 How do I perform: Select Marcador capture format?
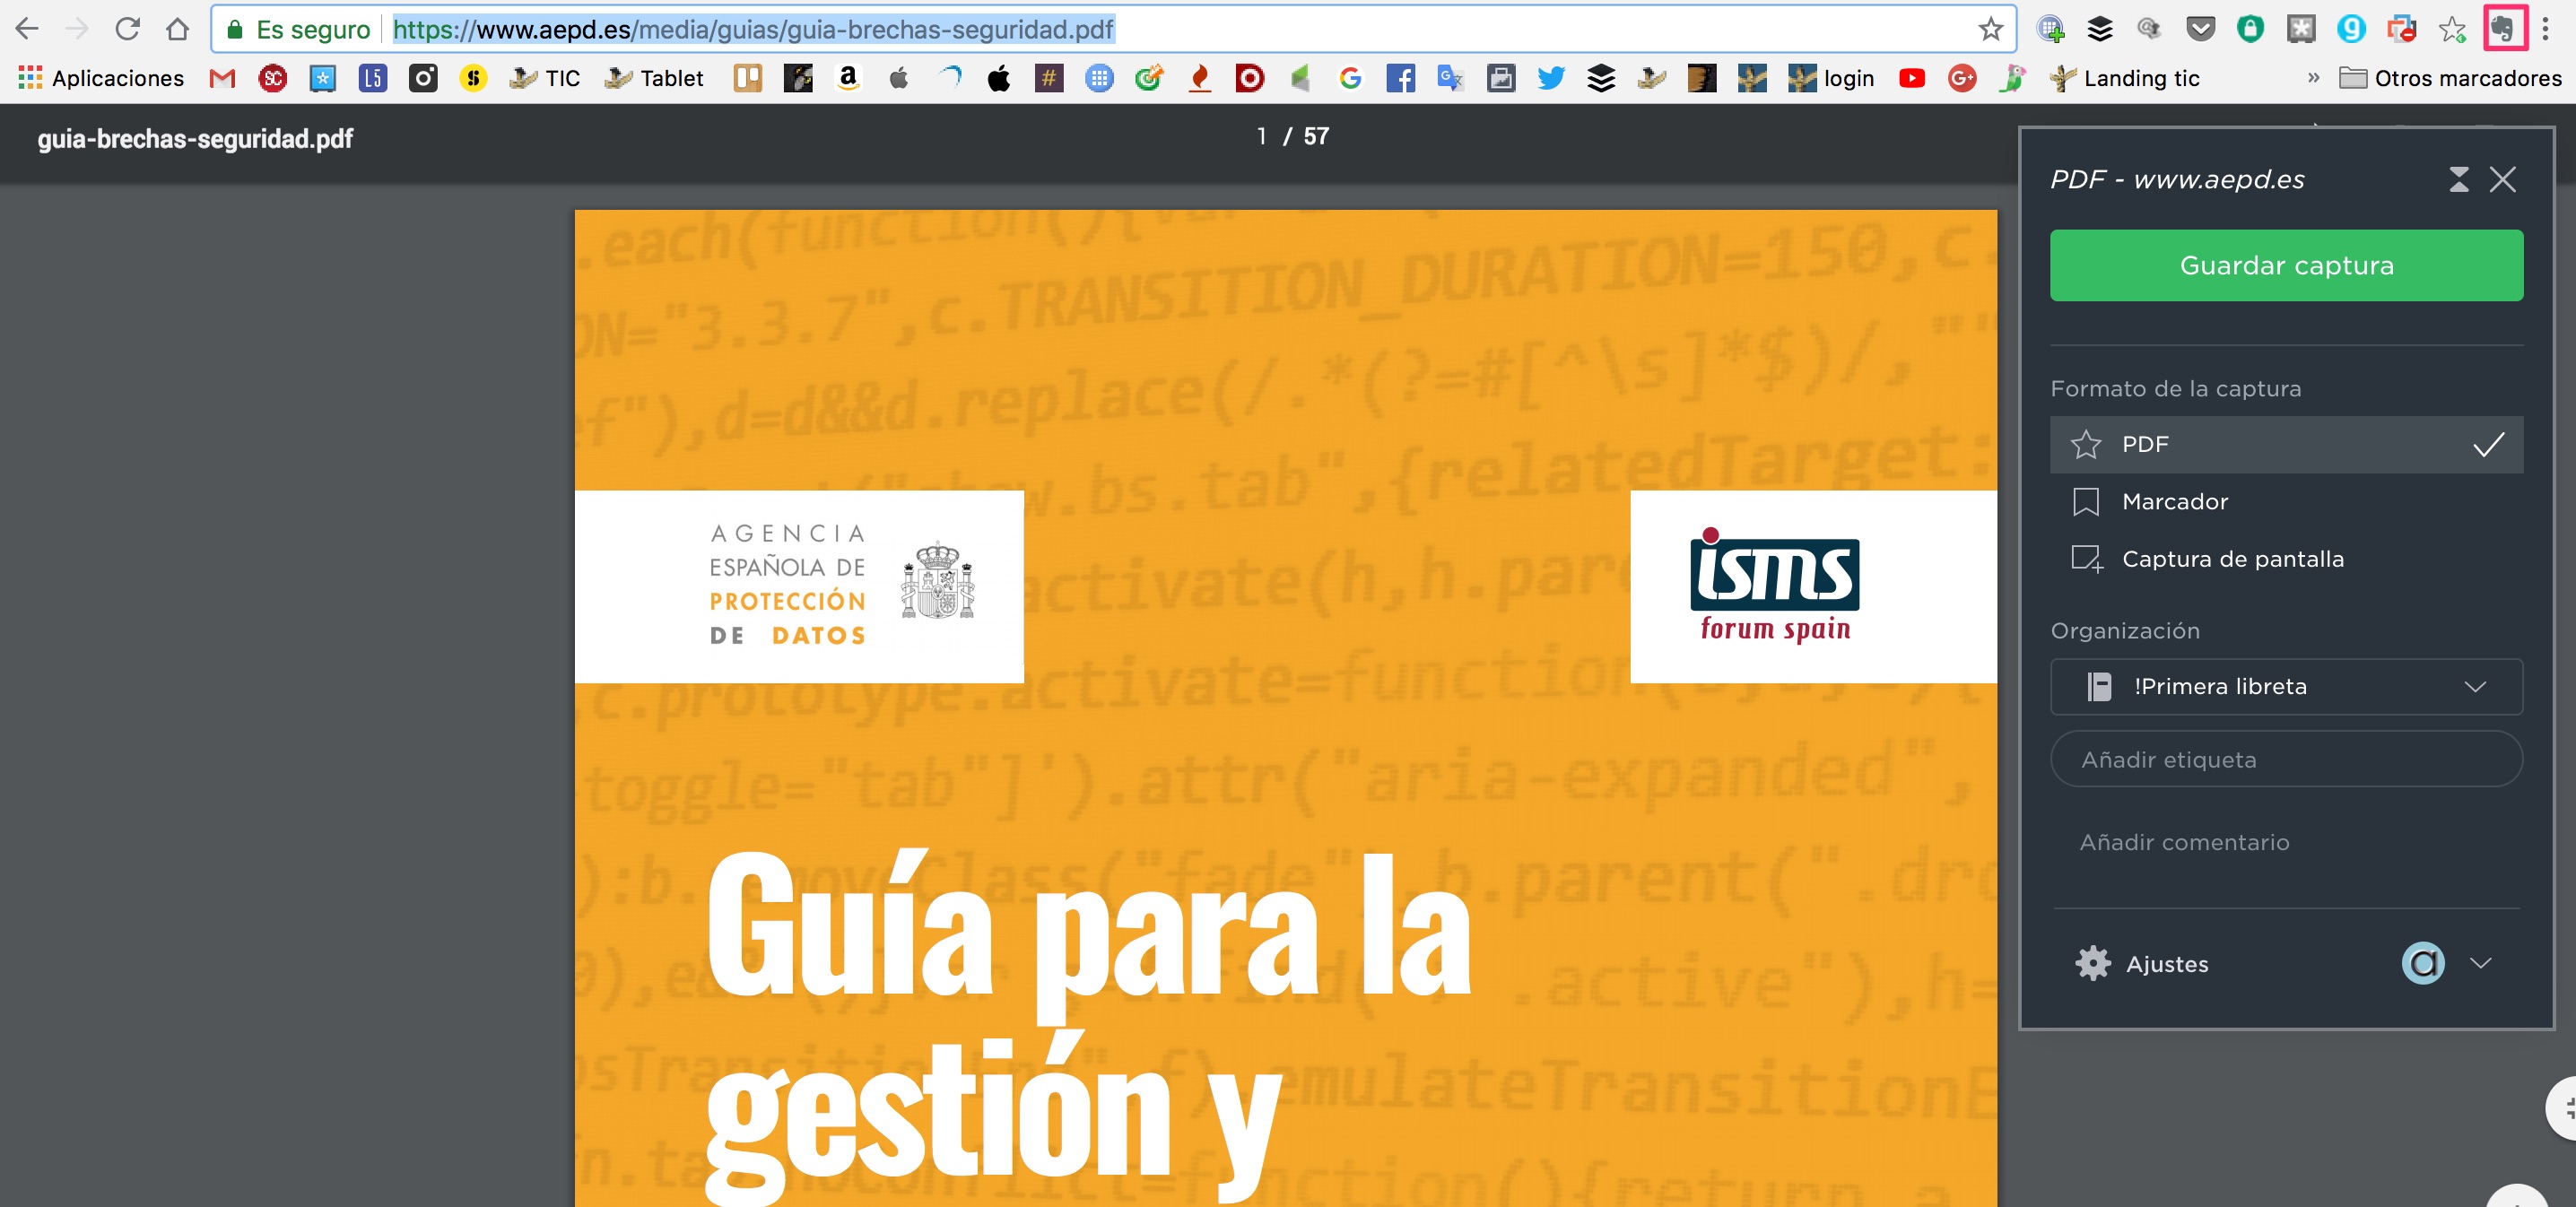click(x=2286, y=501)
